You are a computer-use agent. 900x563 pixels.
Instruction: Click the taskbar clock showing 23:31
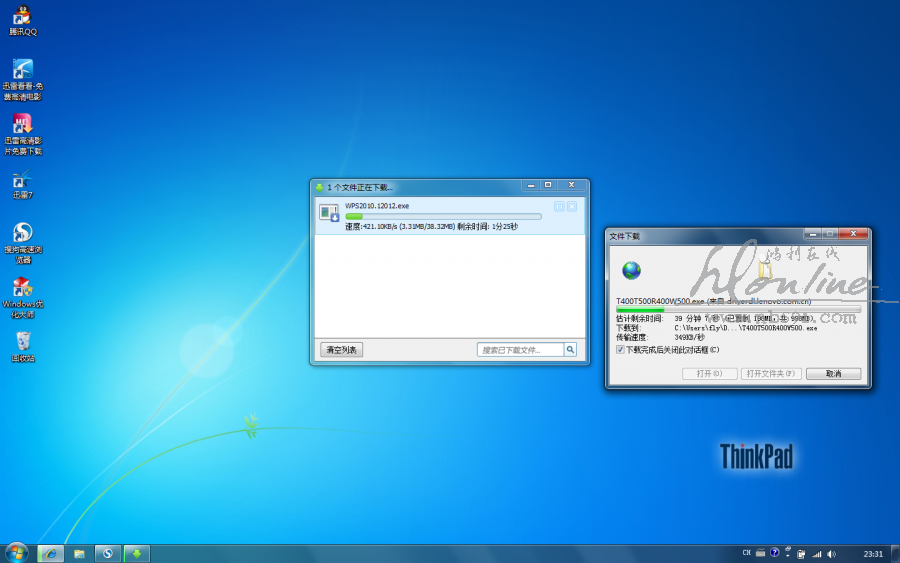(x=872, y=553)
